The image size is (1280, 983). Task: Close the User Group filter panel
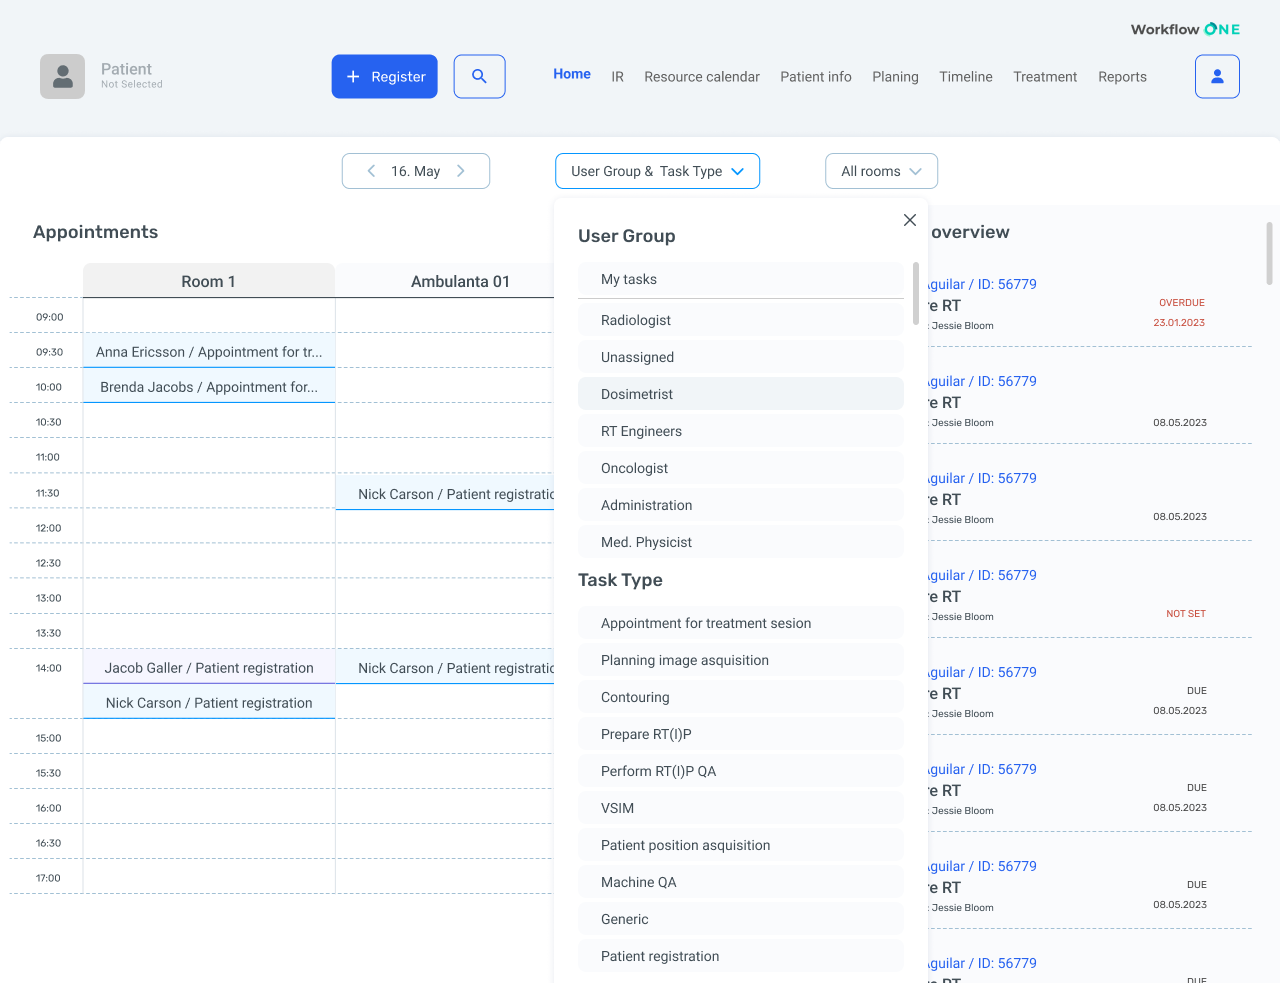[910, 220]
